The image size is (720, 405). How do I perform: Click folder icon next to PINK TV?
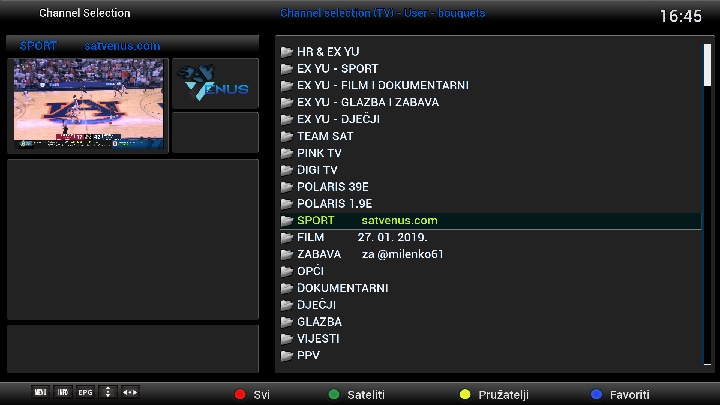click(287, 153)
